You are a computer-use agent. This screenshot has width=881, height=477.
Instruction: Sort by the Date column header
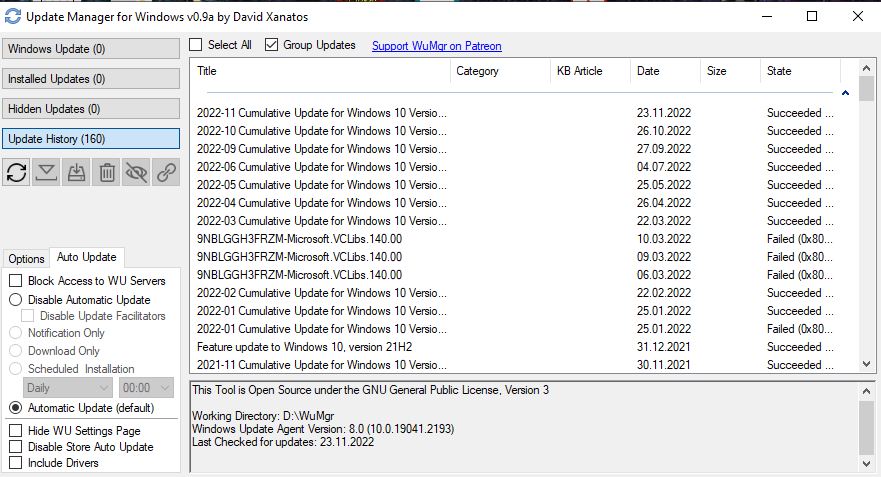pos(666,71)
